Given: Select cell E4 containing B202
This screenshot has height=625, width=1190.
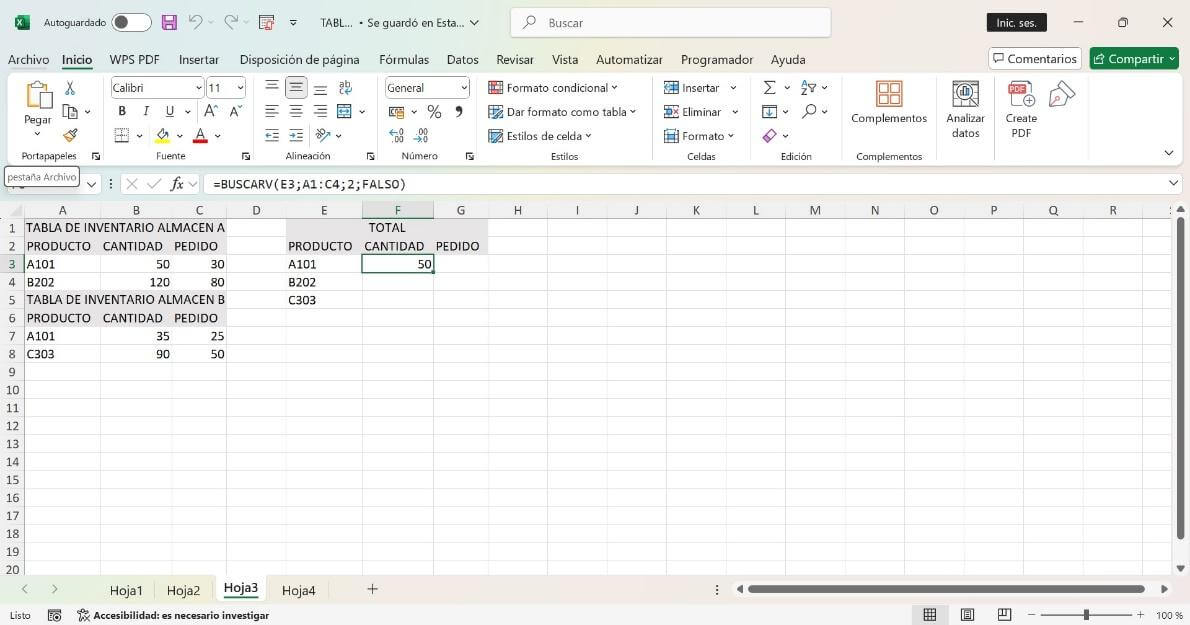Looking at the screenshot, I should (x=324, y=282).
